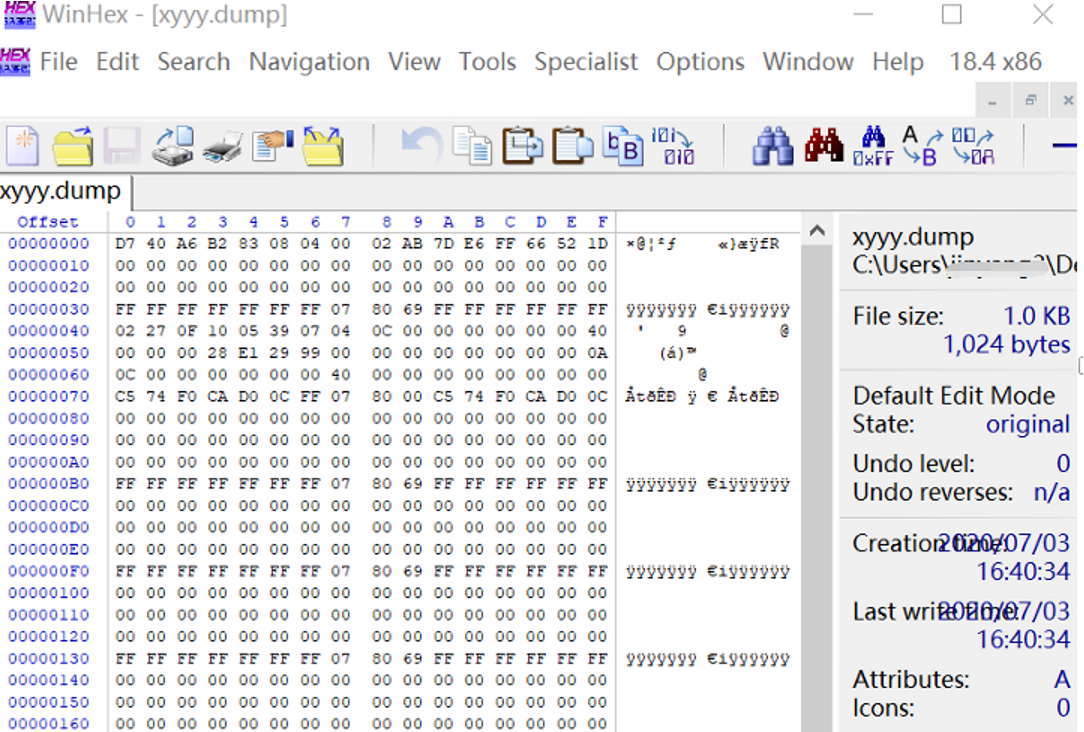The image size is (1084, 732).
Task: Select offset row 00000130
Action: (48, 659)
